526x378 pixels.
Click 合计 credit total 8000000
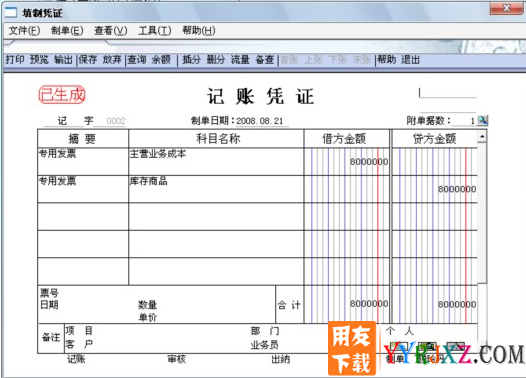[457, 305]
